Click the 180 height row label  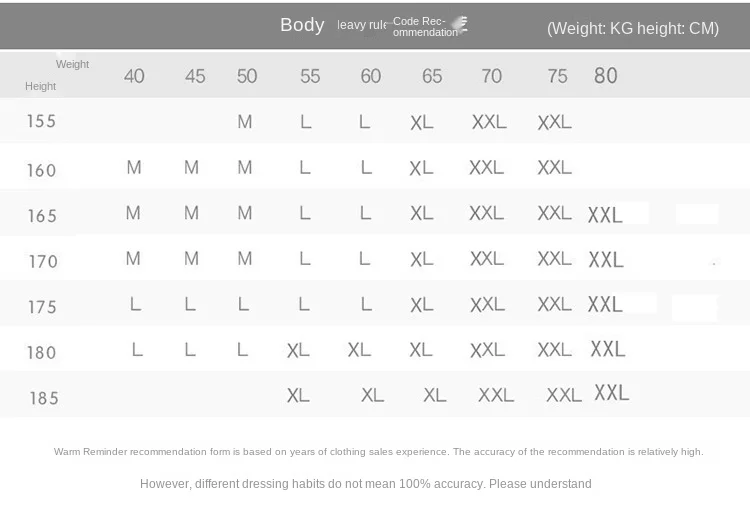[x=43, y=352]
